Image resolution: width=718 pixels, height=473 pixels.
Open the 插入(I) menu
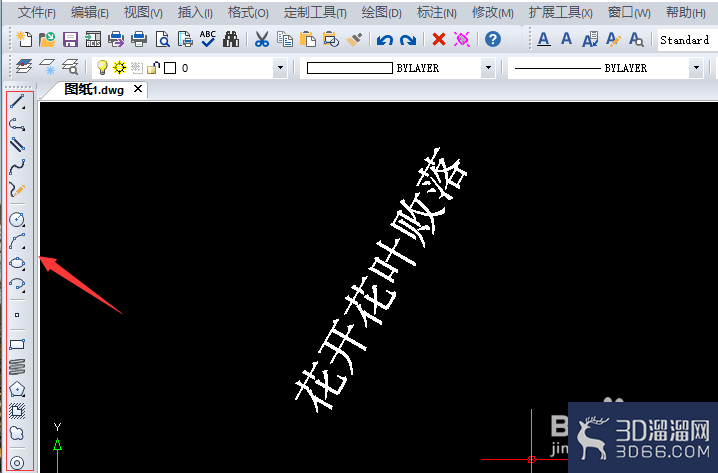195,12
